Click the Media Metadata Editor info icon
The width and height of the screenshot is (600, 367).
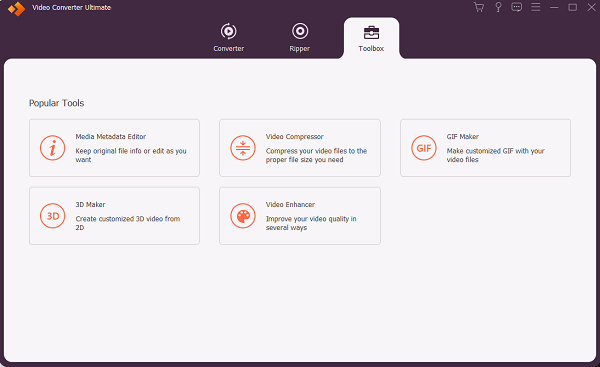pos(52,148)
